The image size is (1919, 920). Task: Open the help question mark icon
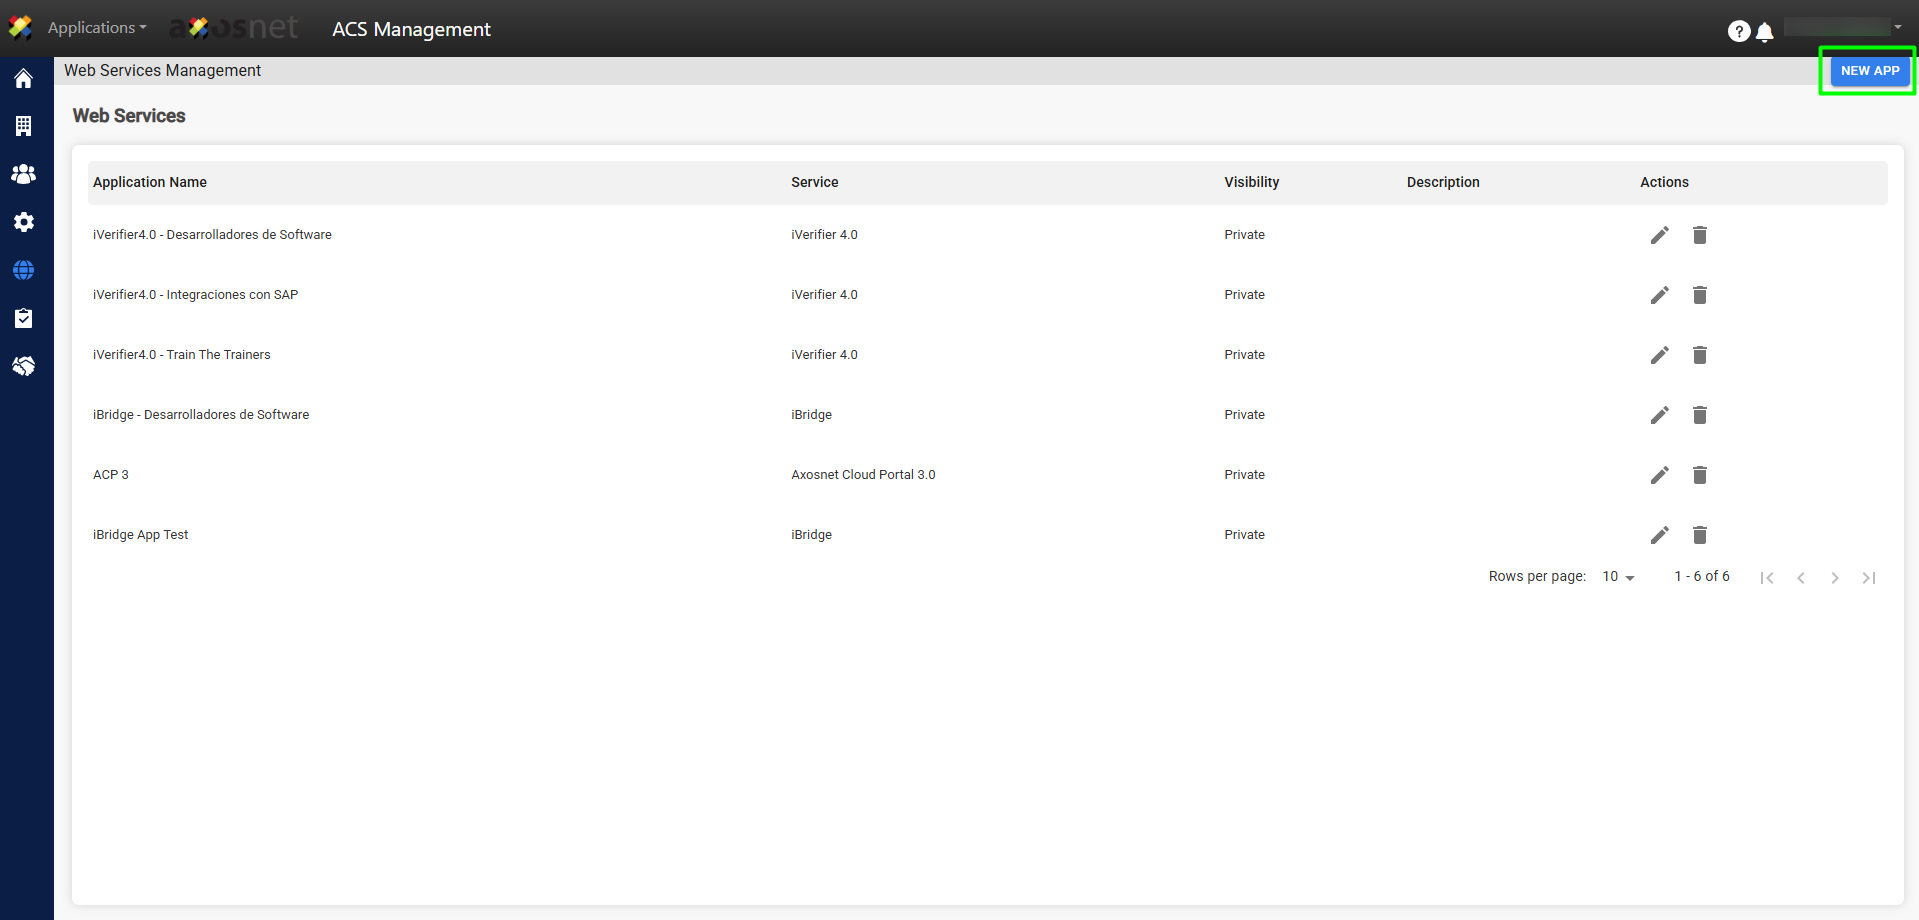coord(1738,32)
